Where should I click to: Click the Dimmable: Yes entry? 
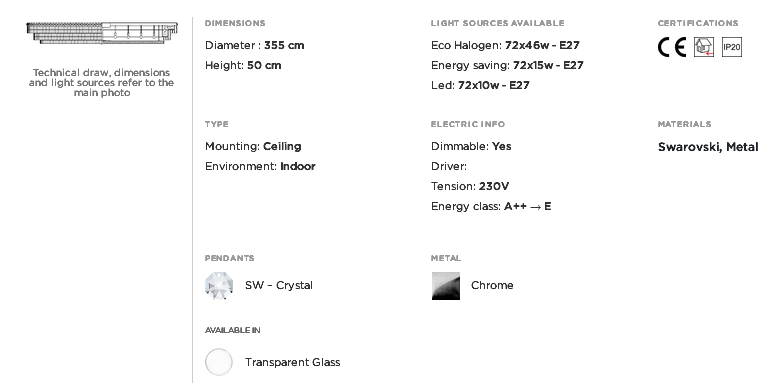coord(471,146)
